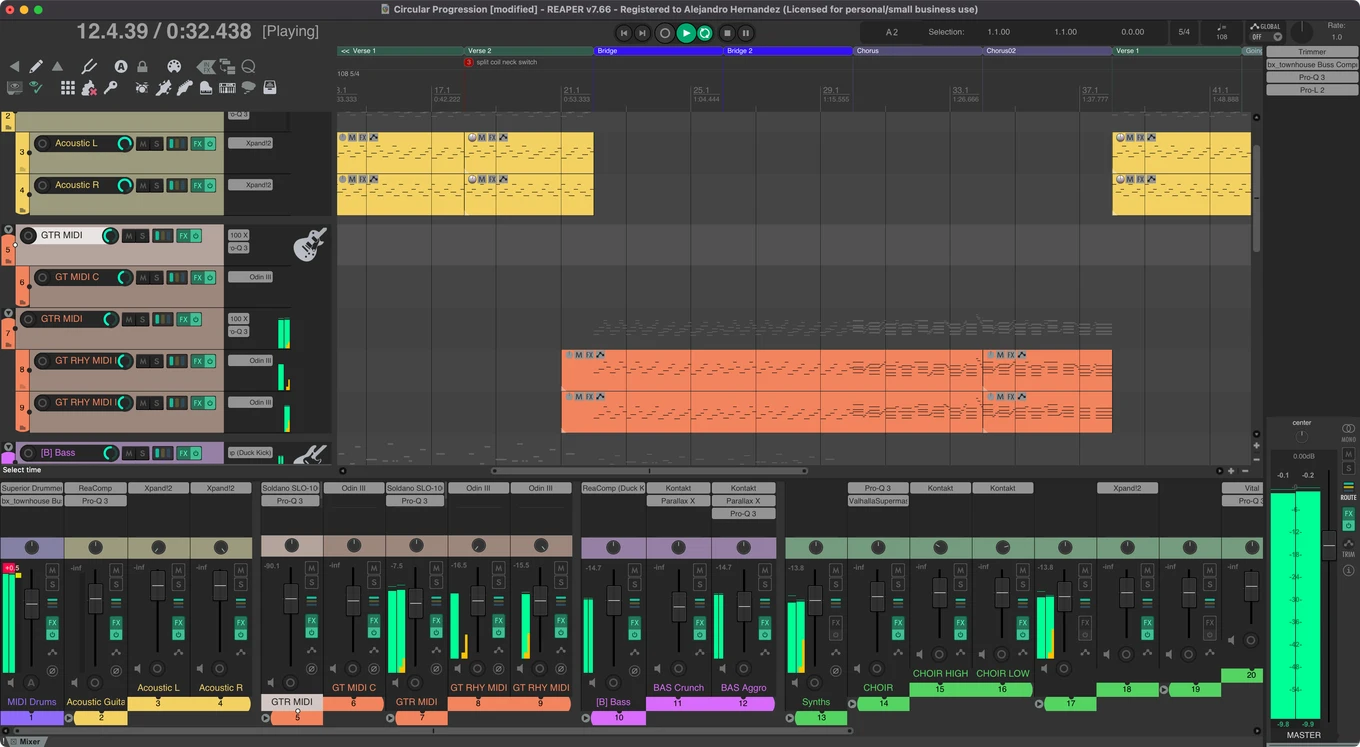Open the drum kit toolbar icon
The image size is (1360, 747).
[x=142, y=88]
